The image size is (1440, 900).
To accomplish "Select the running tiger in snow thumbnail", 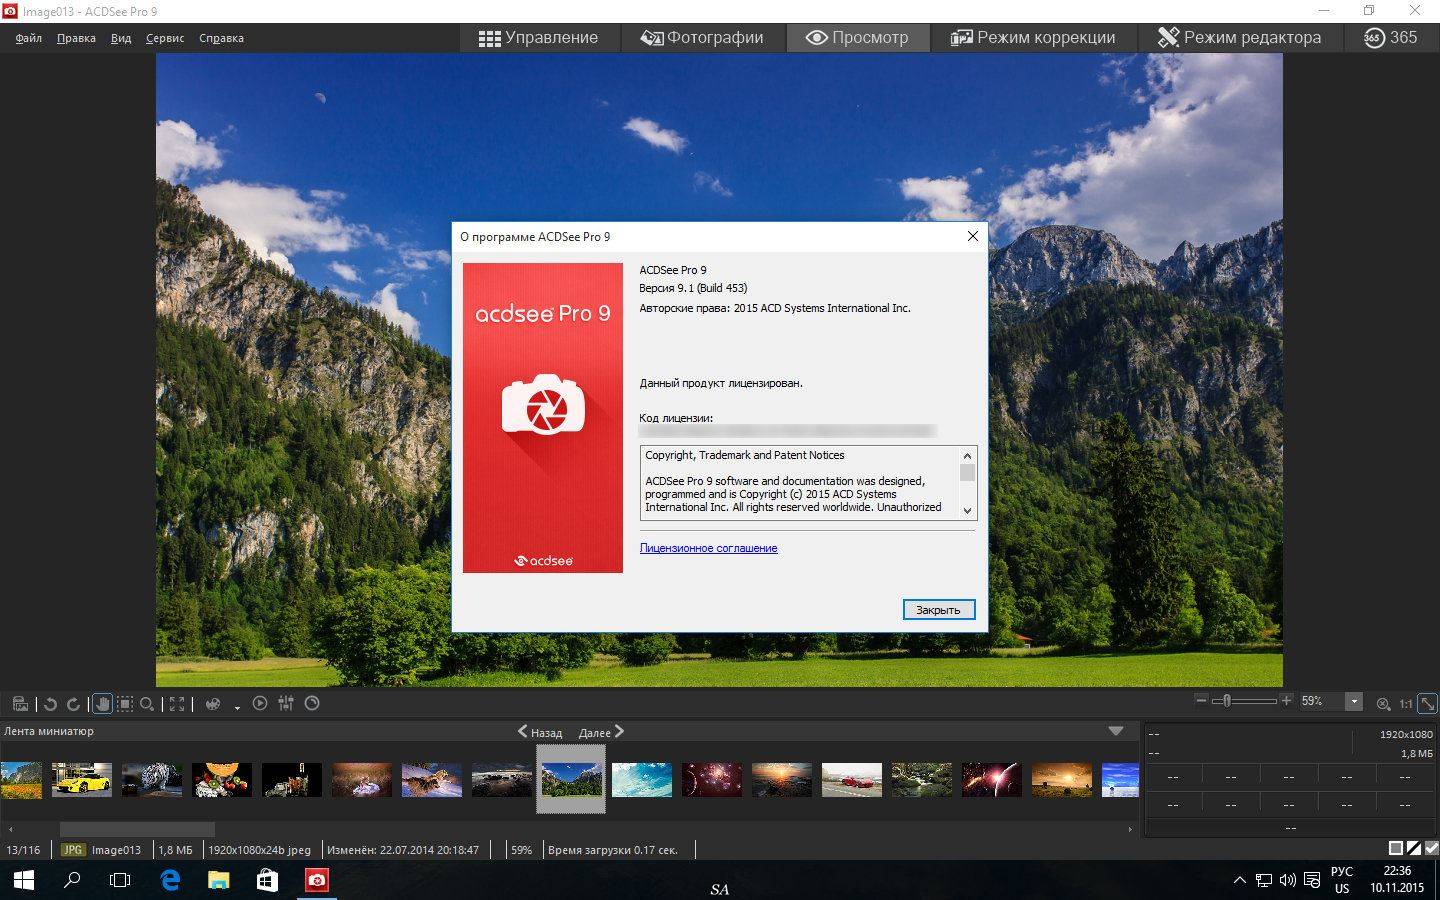I will (431, 780).
